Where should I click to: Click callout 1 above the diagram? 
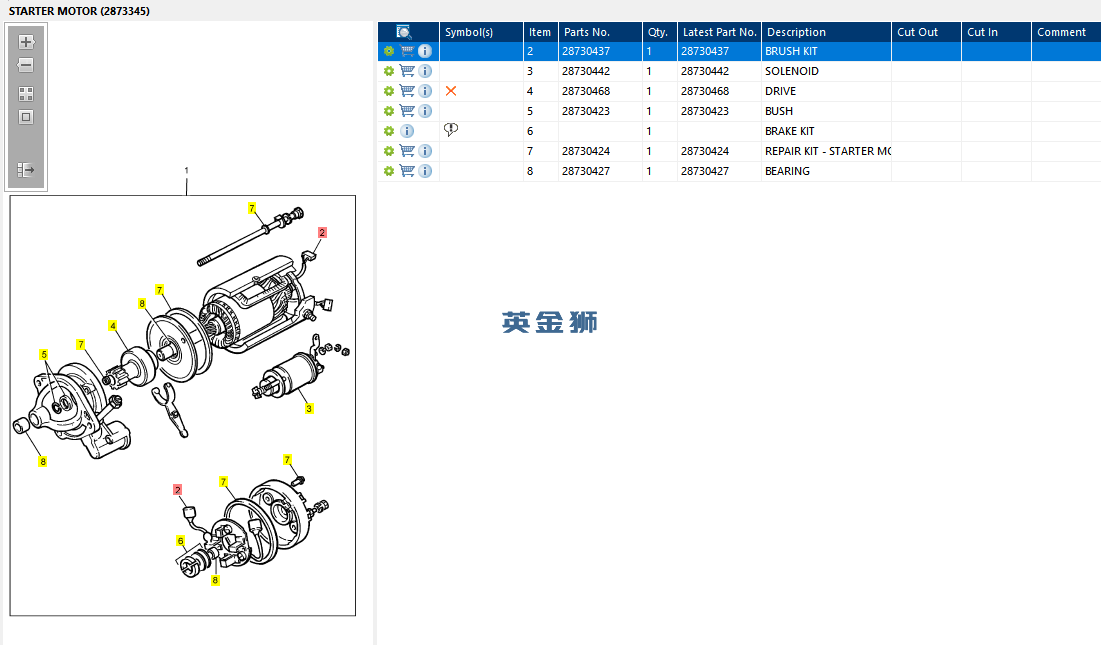point(186,171)
